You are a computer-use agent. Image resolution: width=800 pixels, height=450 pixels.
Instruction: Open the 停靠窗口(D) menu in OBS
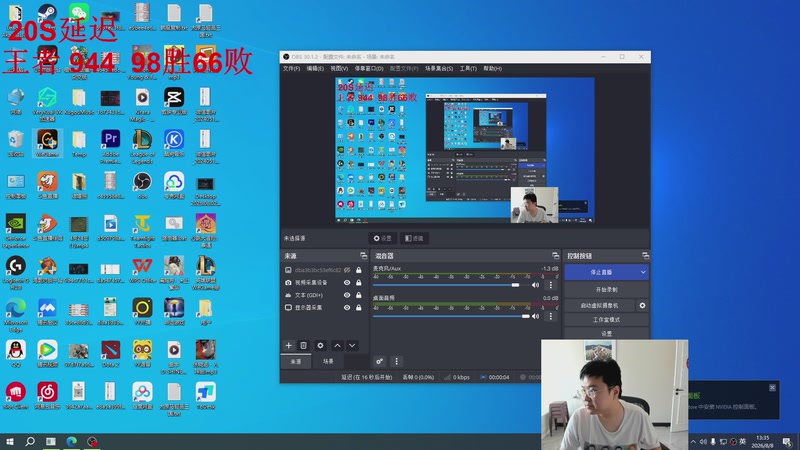[369, 68]
